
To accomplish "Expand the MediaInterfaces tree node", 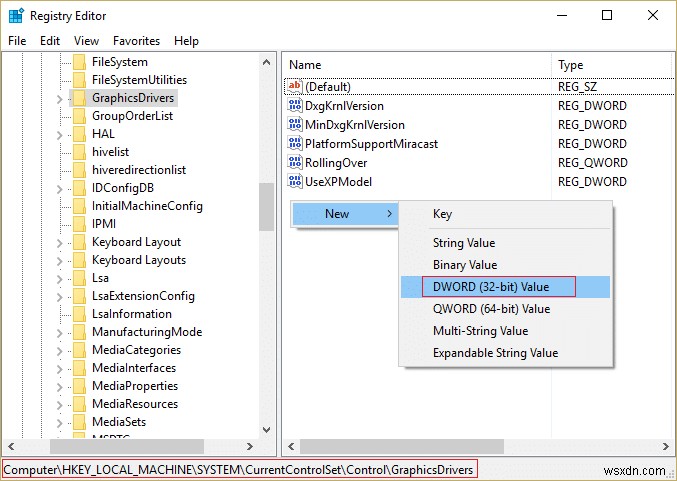I will coord(60,369).
